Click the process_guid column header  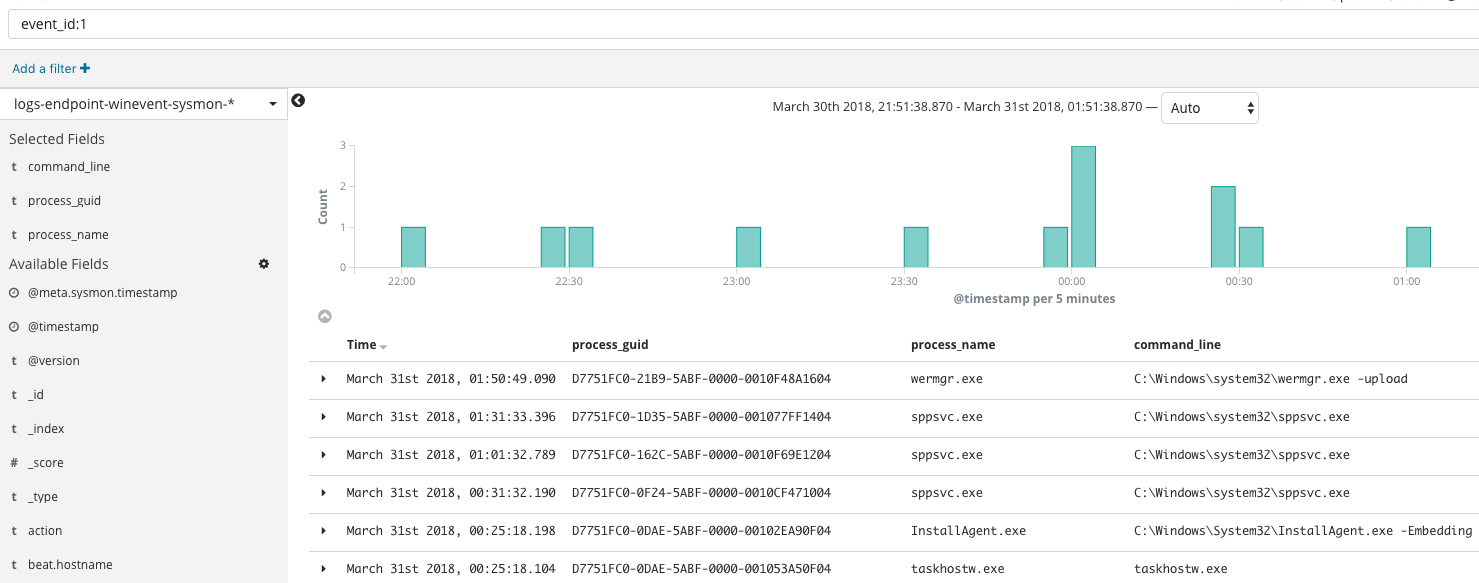click(610, 345)
